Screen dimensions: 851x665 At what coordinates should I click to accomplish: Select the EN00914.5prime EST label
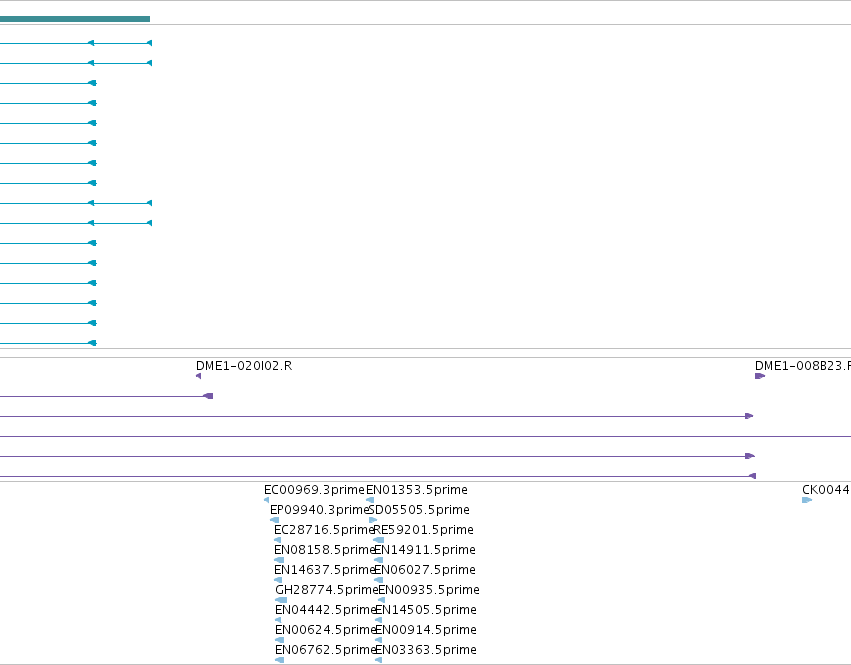pos(426,630)
